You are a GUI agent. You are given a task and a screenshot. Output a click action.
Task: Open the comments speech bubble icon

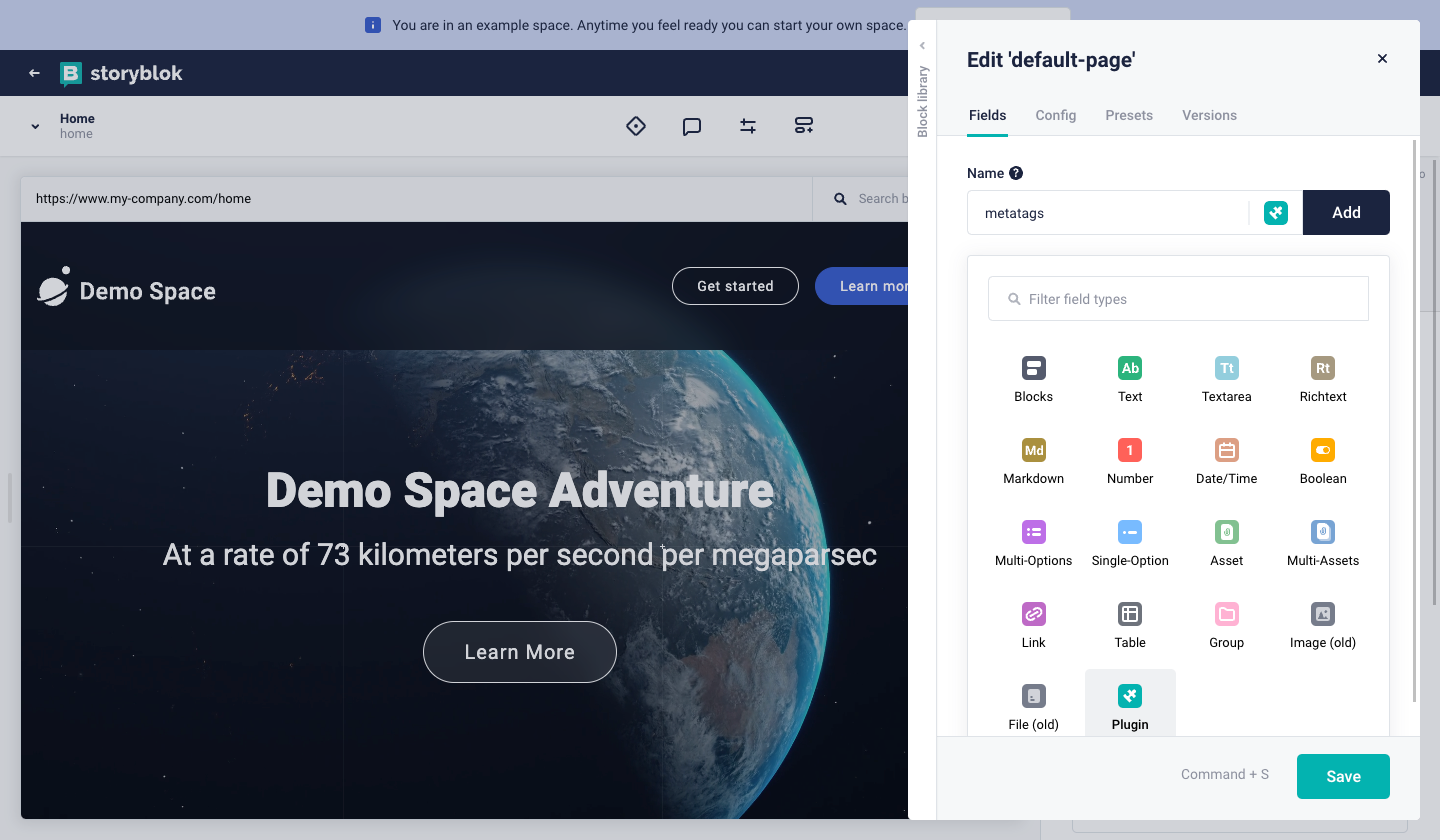692,126
